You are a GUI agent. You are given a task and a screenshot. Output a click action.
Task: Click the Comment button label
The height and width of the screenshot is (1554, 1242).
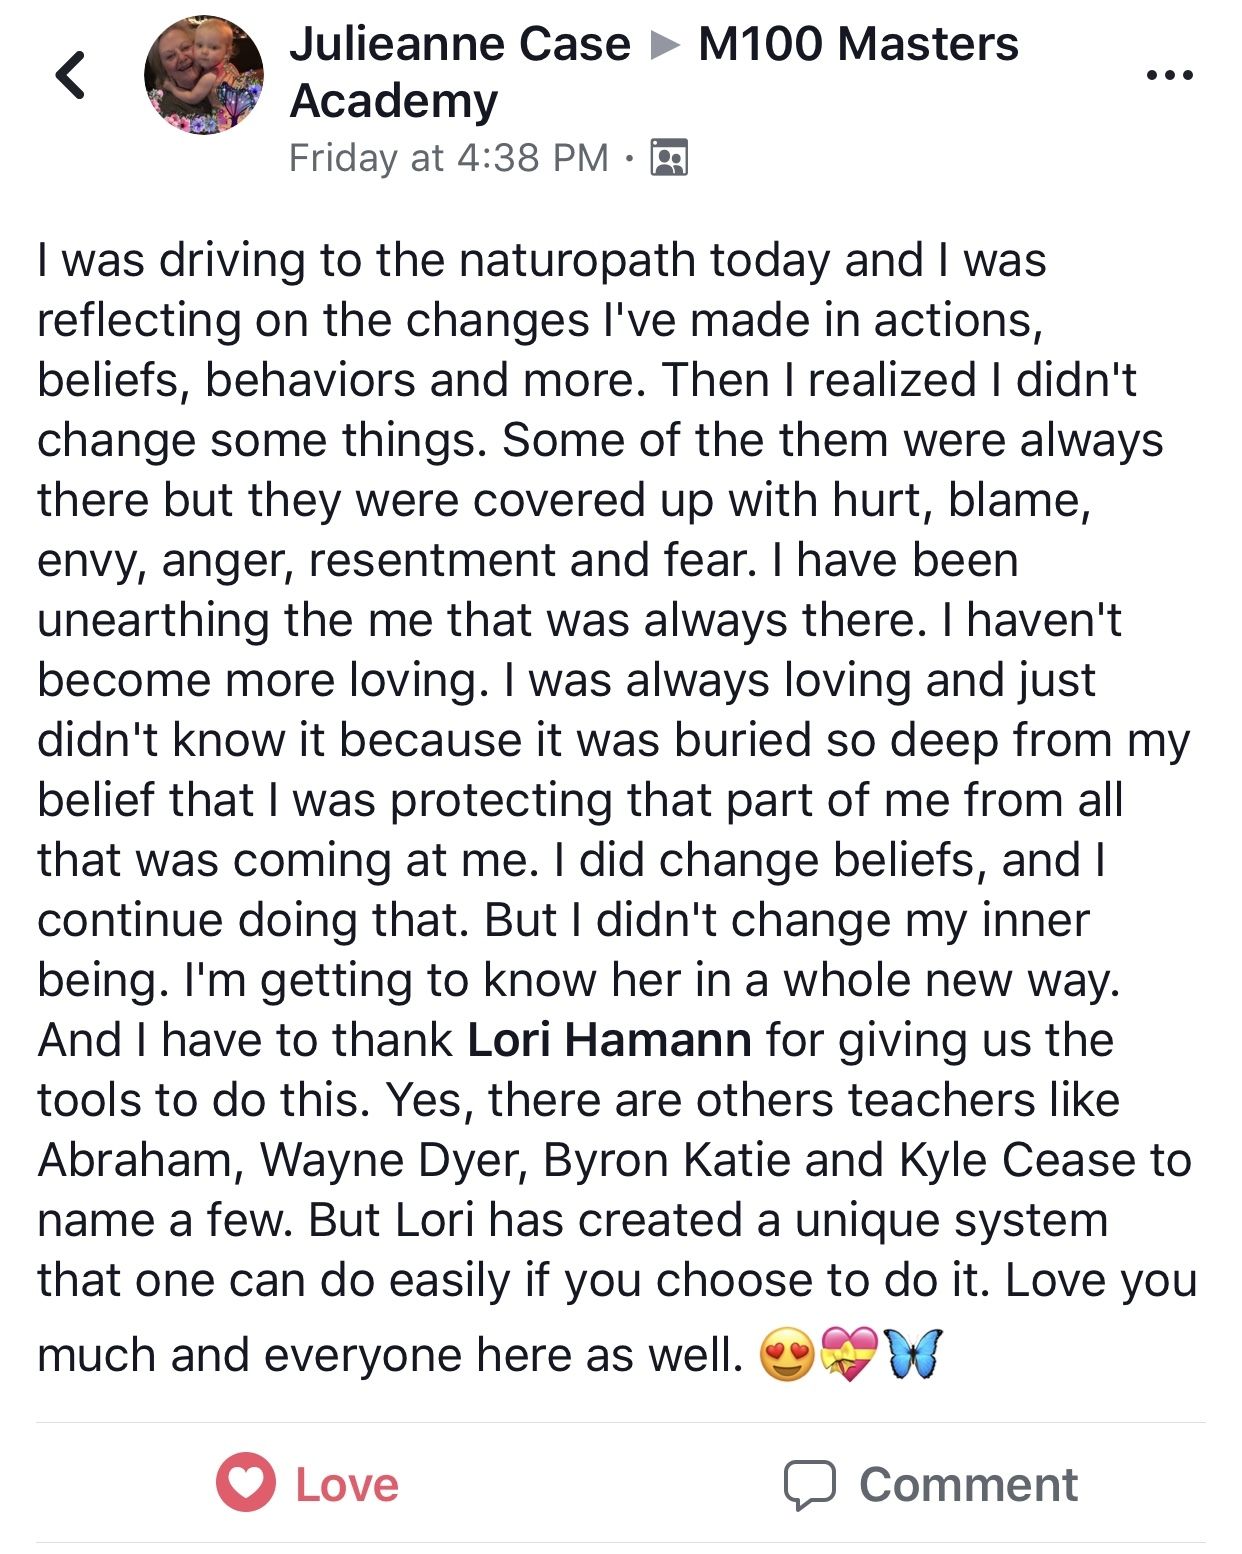(968, 1485)
